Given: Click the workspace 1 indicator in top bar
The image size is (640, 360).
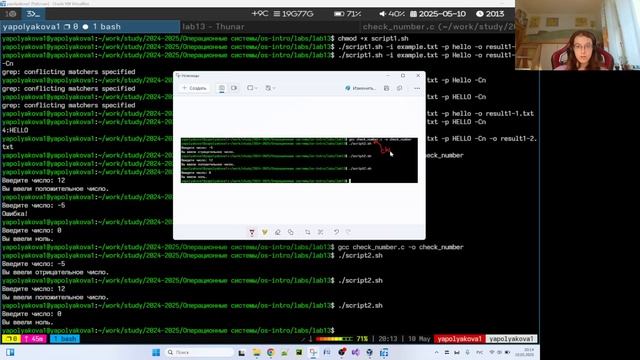Looking at the screenshot, I should [x=11, y=14].
